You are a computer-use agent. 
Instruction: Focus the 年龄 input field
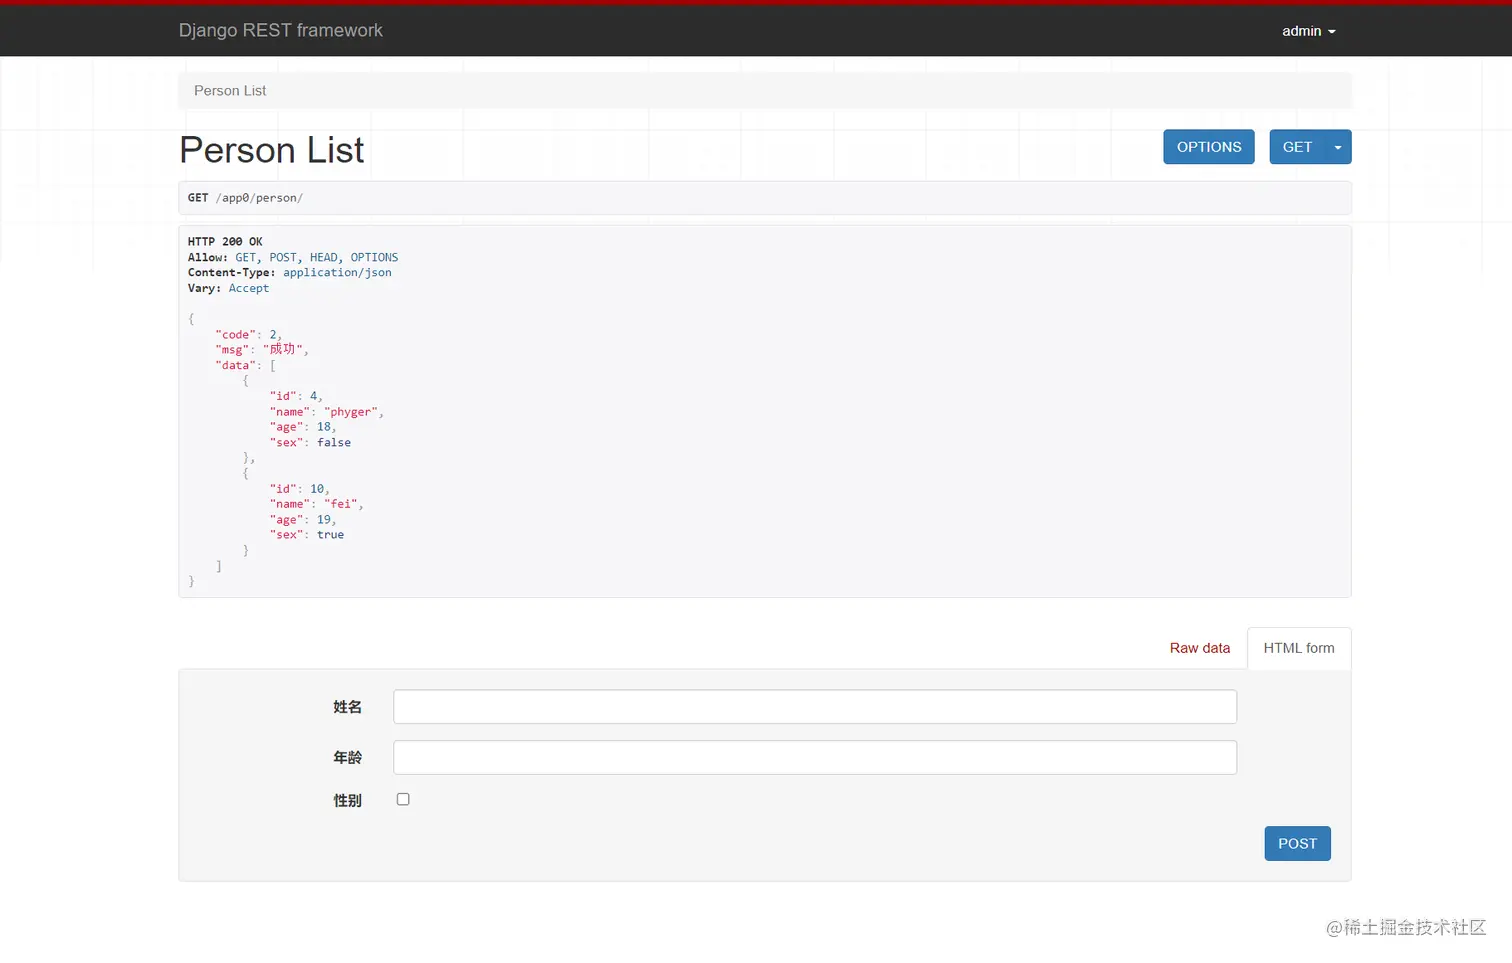pos(814,757)
